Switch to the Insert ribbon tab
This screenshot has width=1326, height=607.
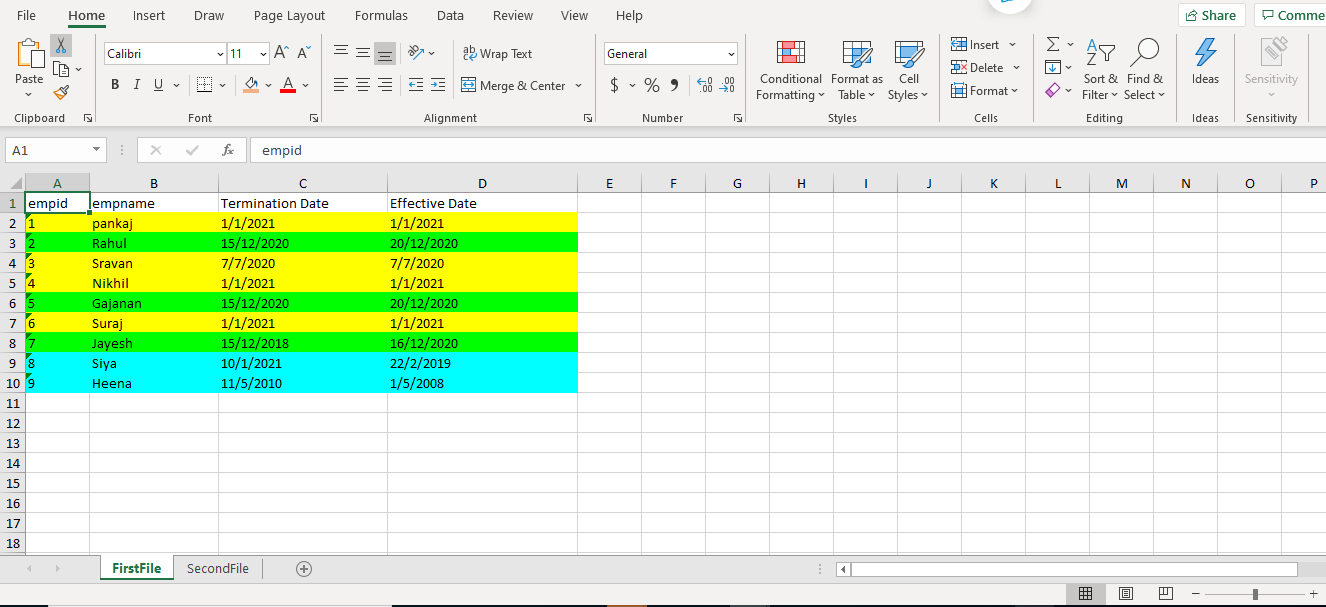pos(149,15)
